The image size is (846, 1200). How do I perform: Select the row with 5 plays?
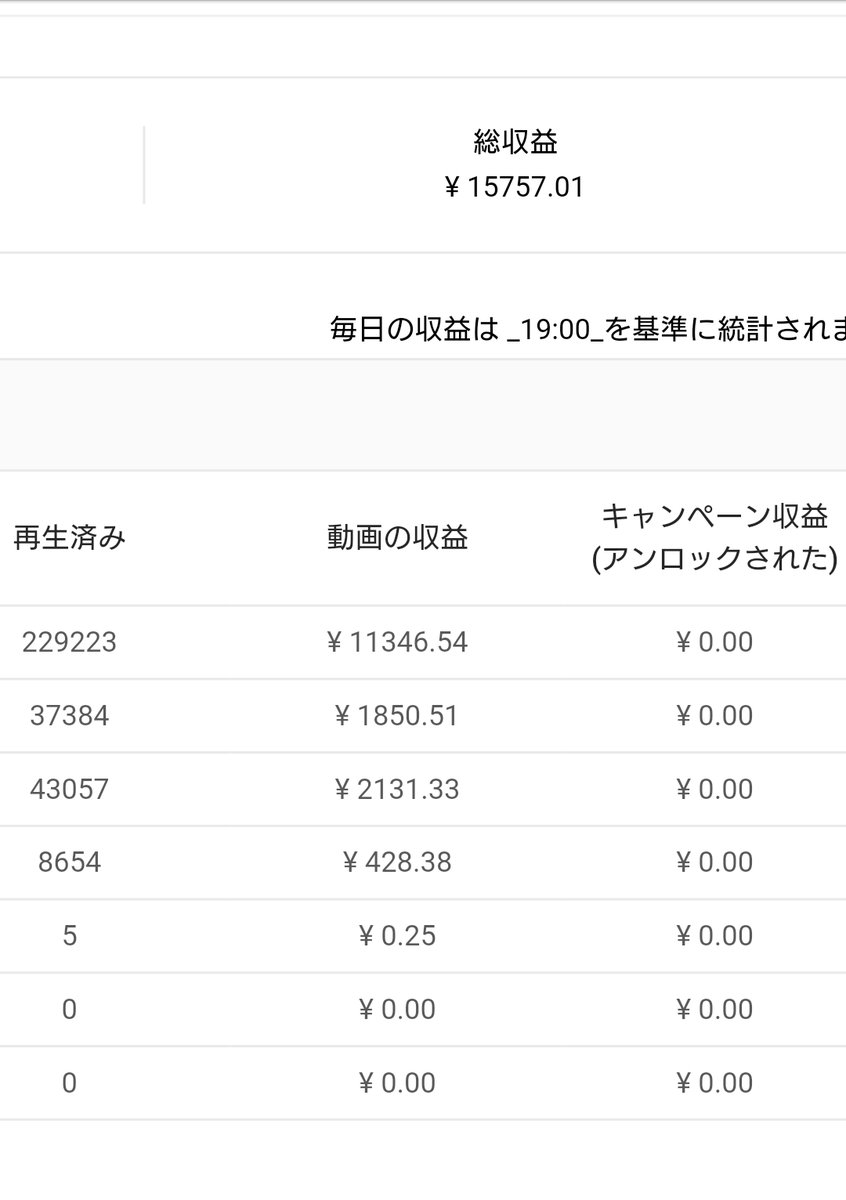[423, 936]
